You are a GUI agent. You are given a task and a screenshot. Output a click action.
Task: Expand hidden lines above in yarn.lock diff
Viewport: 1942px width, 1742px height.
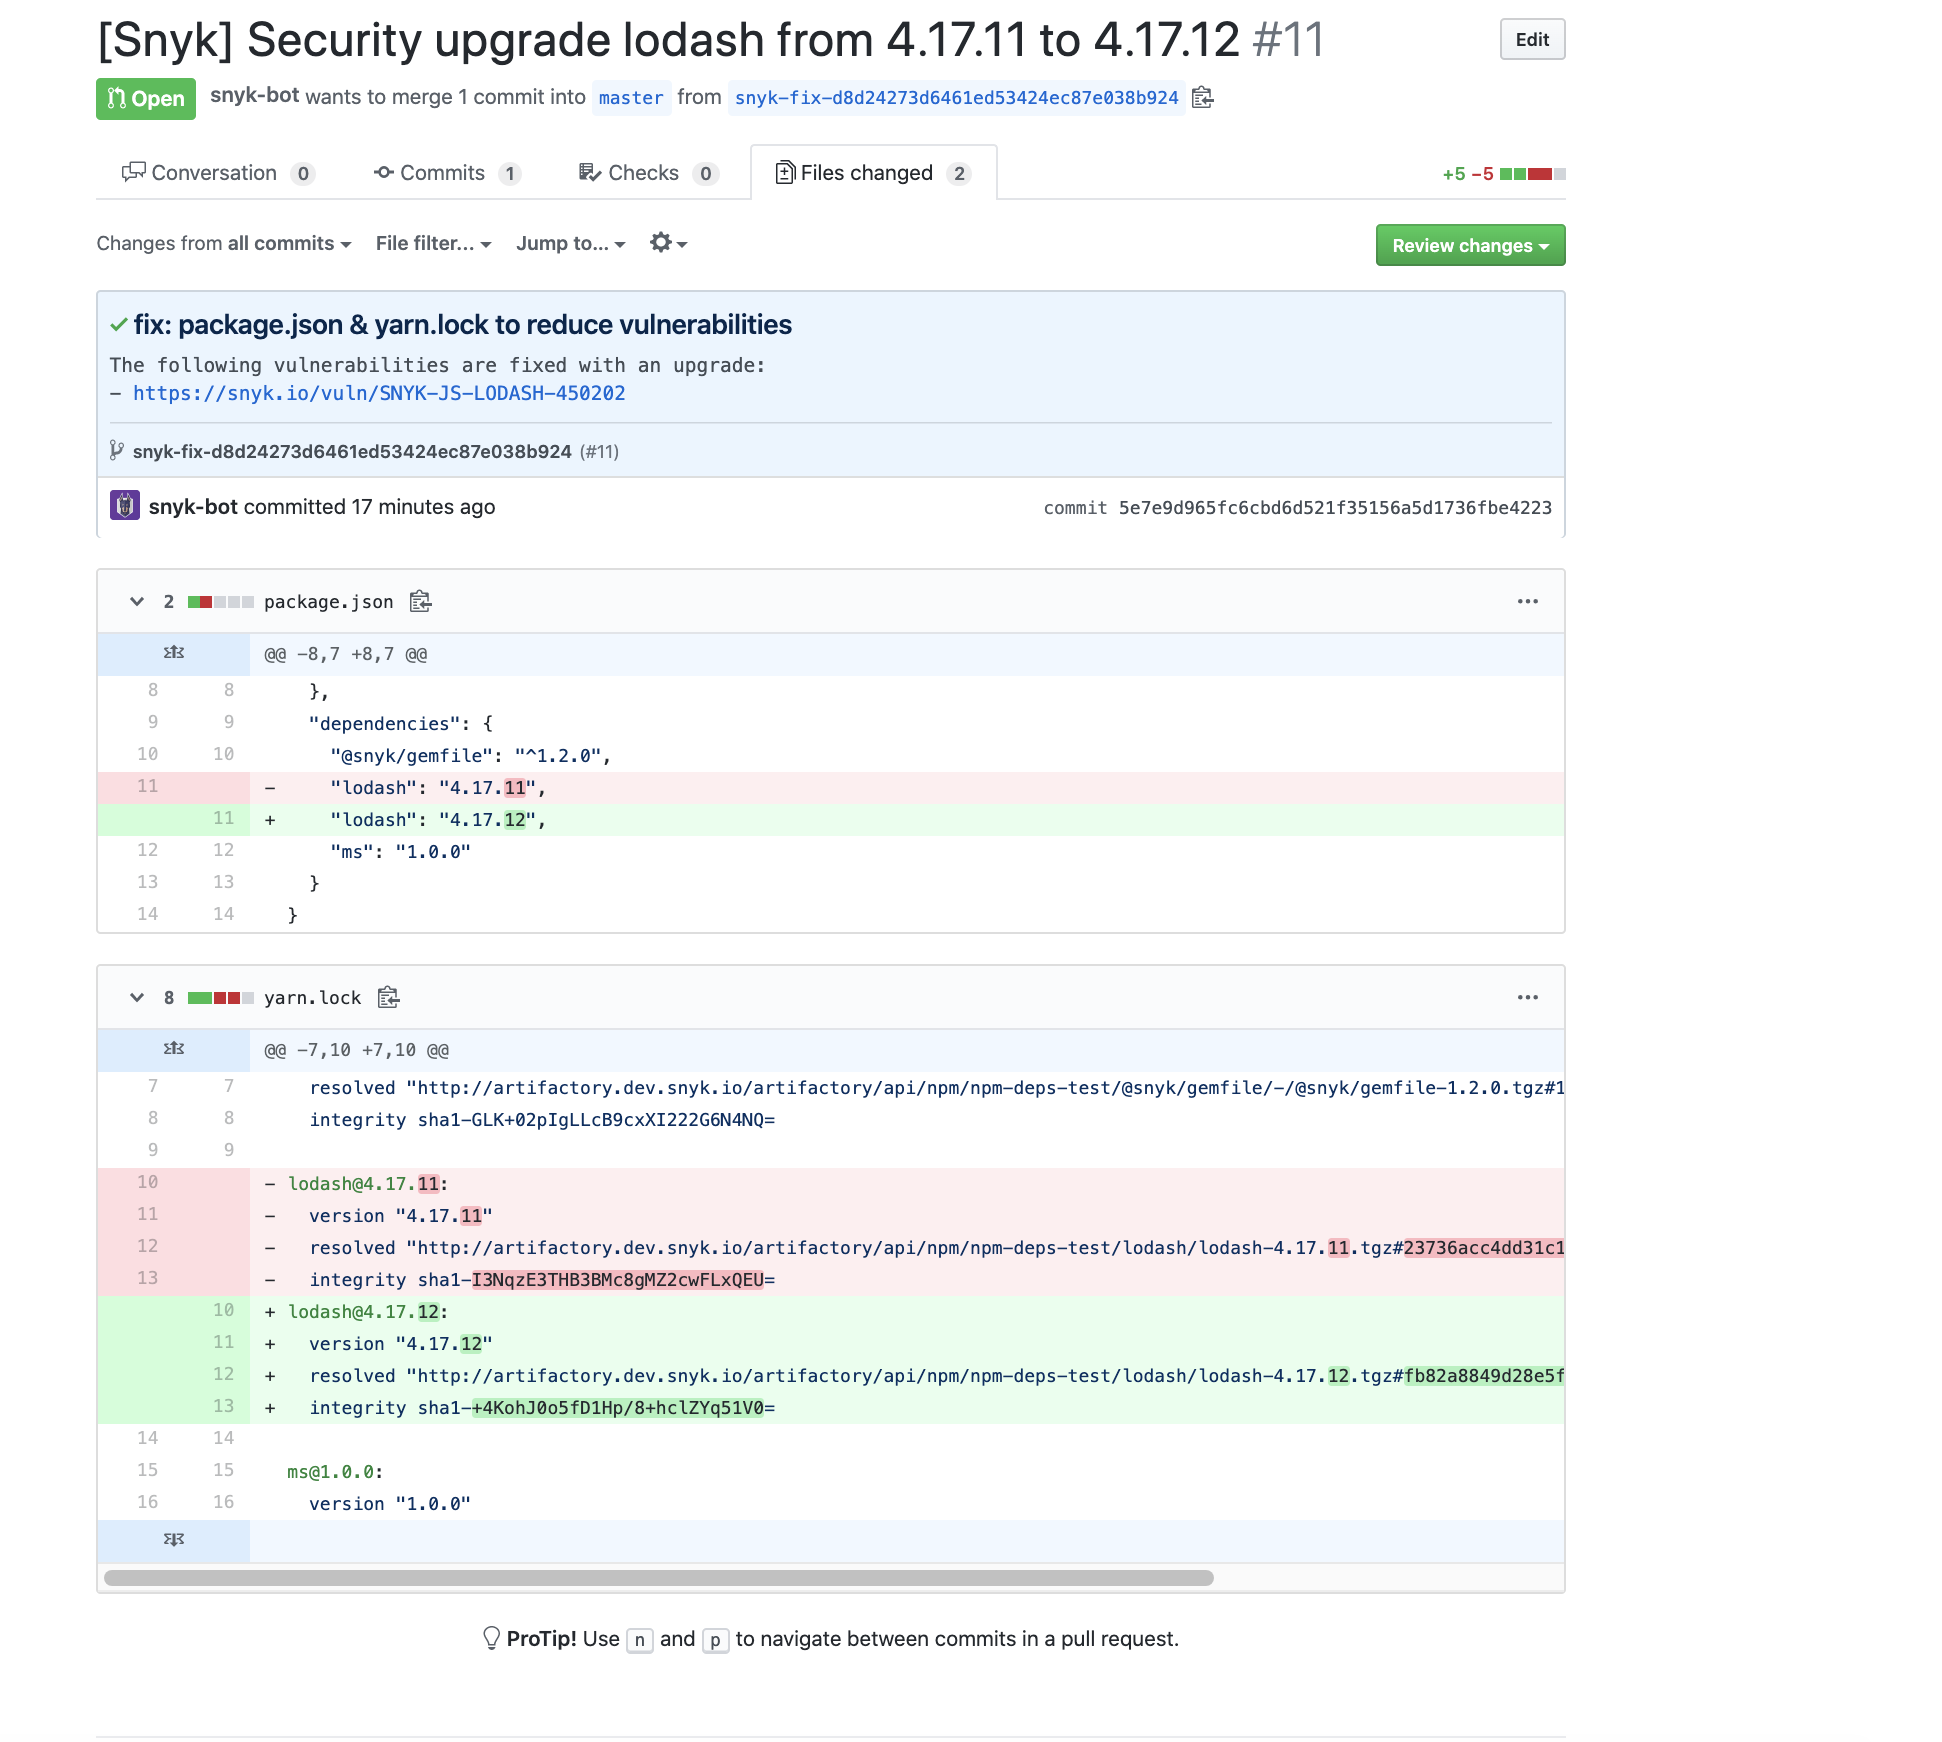coord(174,1049)
